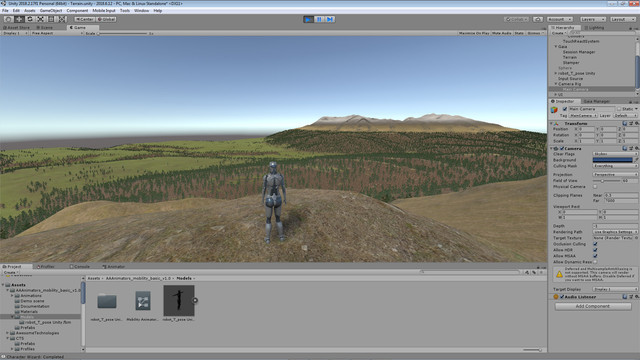Select the Mobility Animator controller asset icon
The image size is (640, 360).
[x=143, y=301]
